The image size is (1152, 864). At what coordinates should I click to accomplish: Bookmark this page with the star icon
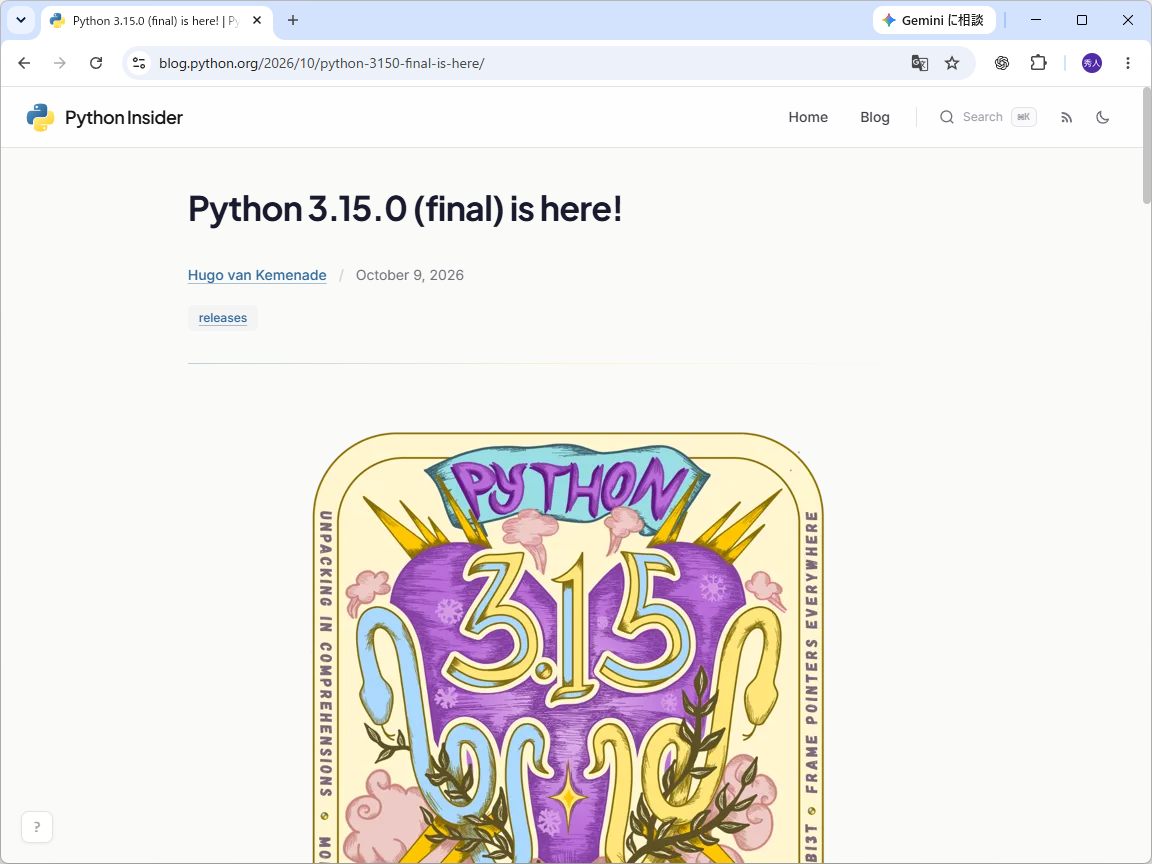tap(952, 63)
